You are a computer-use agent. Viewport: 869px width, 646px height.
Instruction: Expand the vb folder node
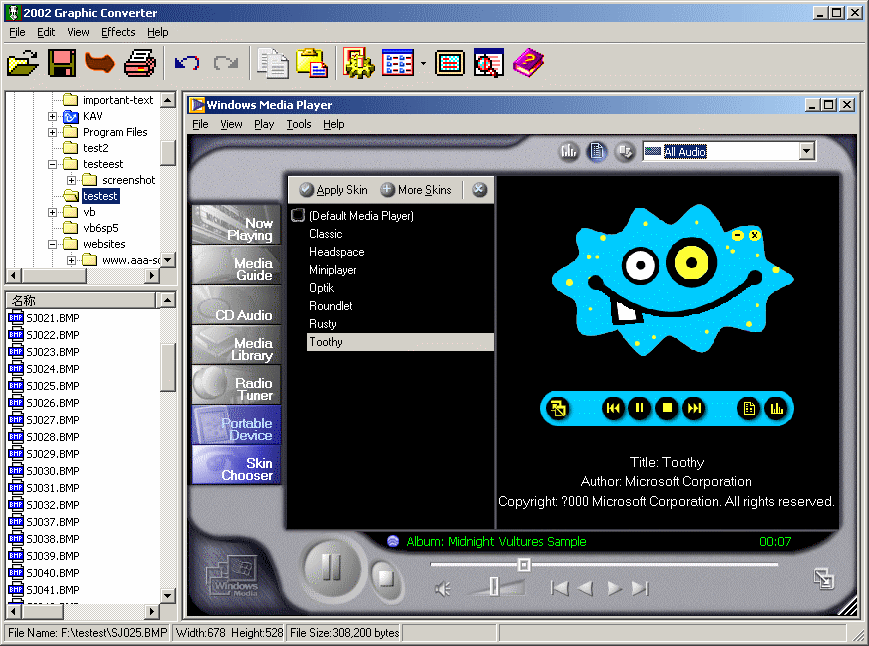point(52,212)
